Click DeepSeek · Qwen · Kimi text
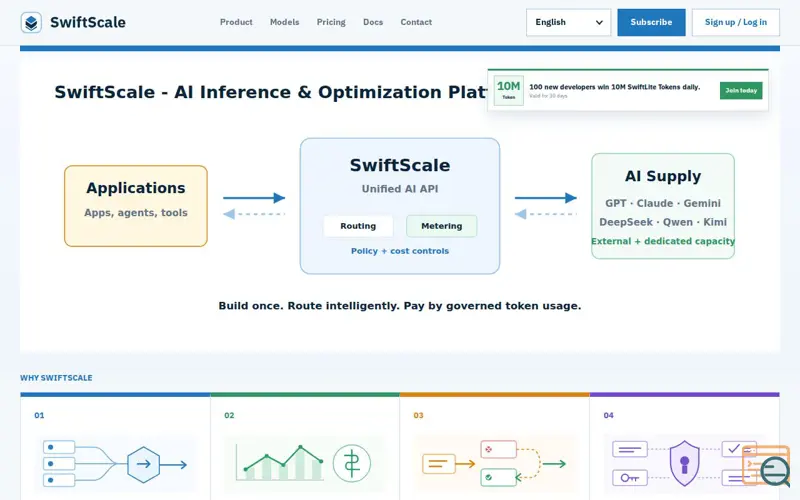Screen dimensions: 800x500 tap(663, 222)
